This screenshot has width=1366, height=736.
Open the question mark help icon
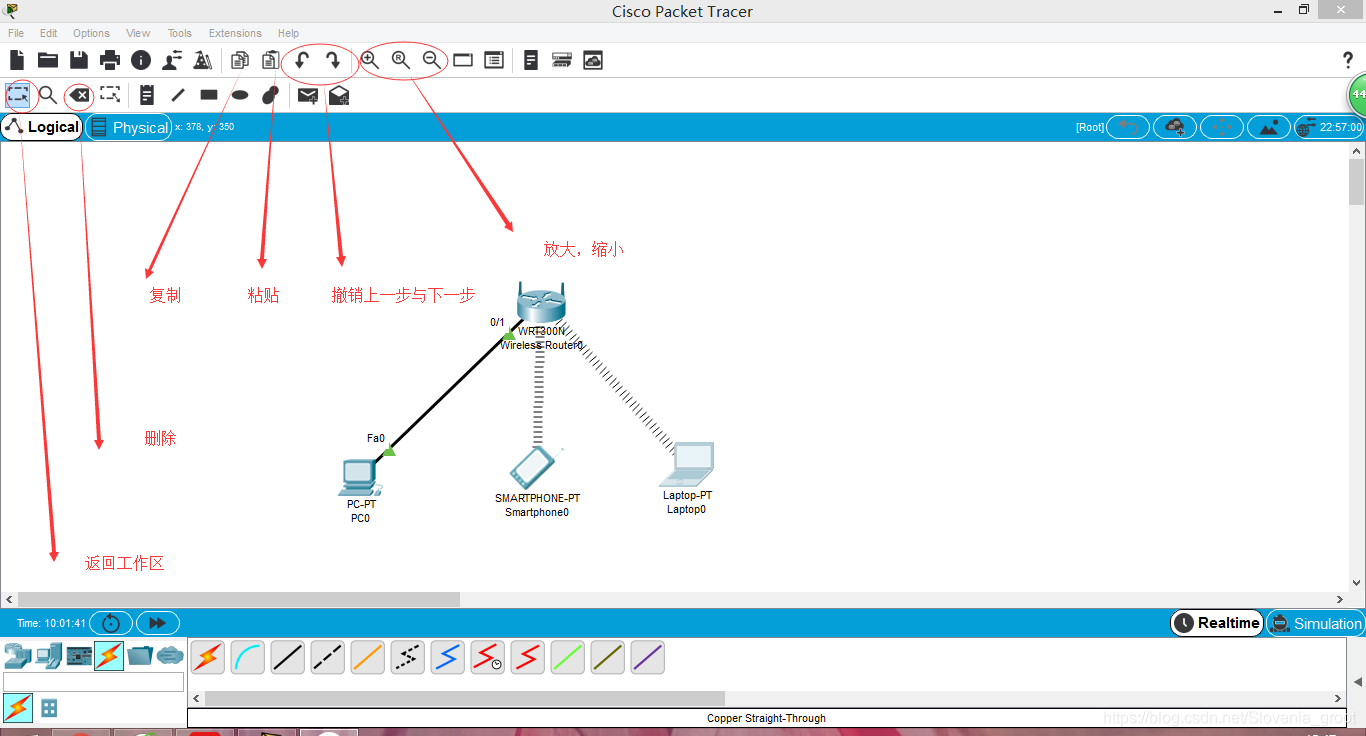pos(1348,60)
